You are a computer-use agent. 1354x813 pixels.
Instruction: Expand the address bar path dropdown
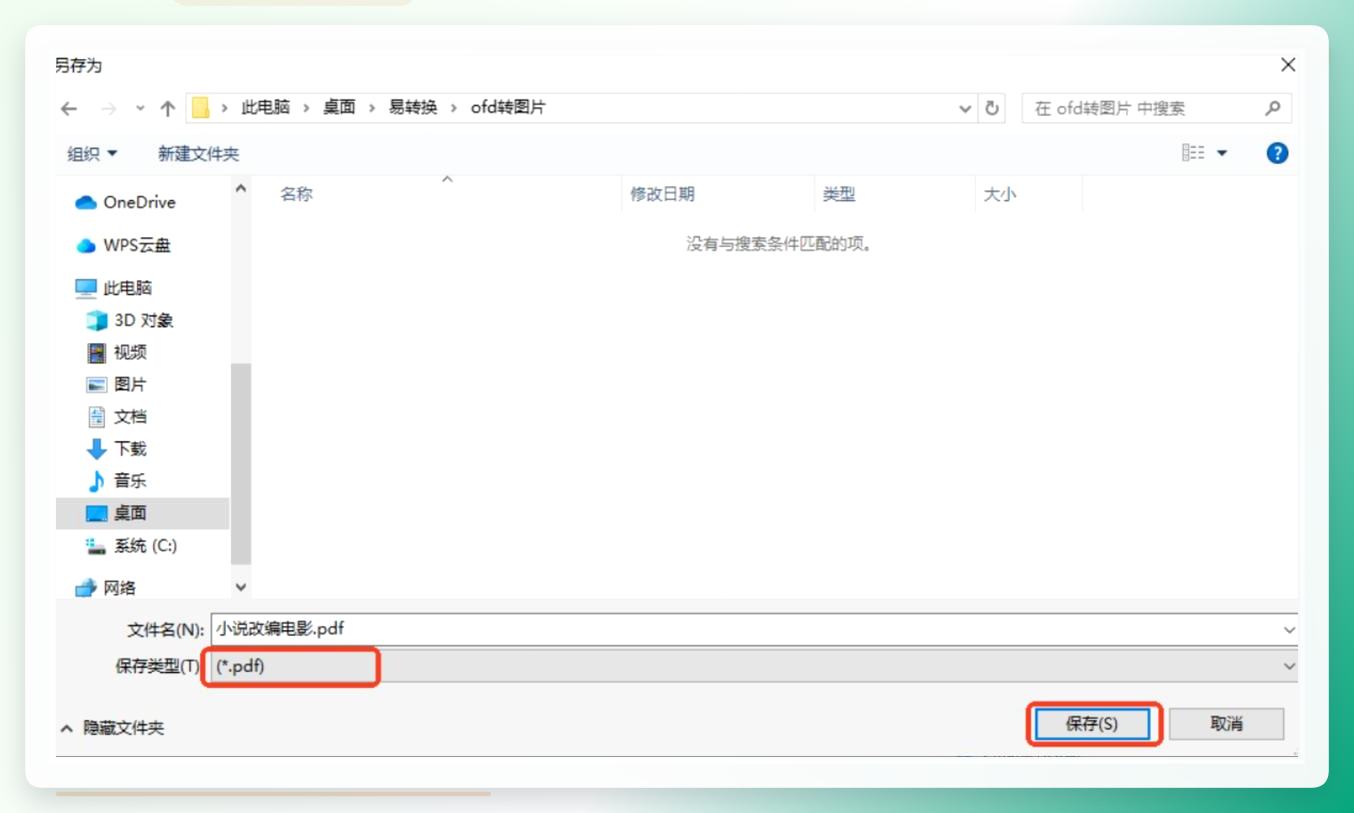965,108
